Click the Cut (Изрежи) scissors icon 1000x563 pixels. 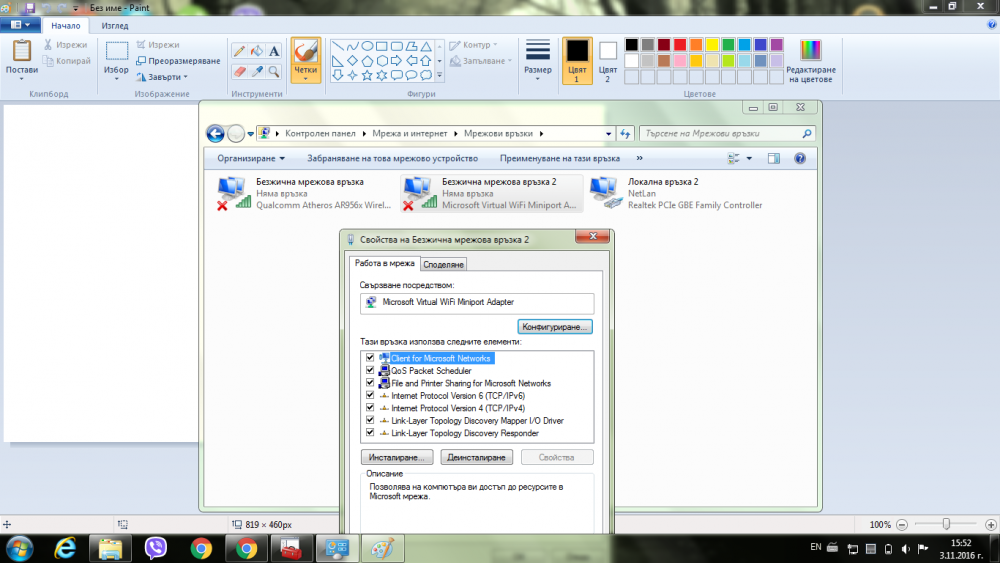coord(48,45)
